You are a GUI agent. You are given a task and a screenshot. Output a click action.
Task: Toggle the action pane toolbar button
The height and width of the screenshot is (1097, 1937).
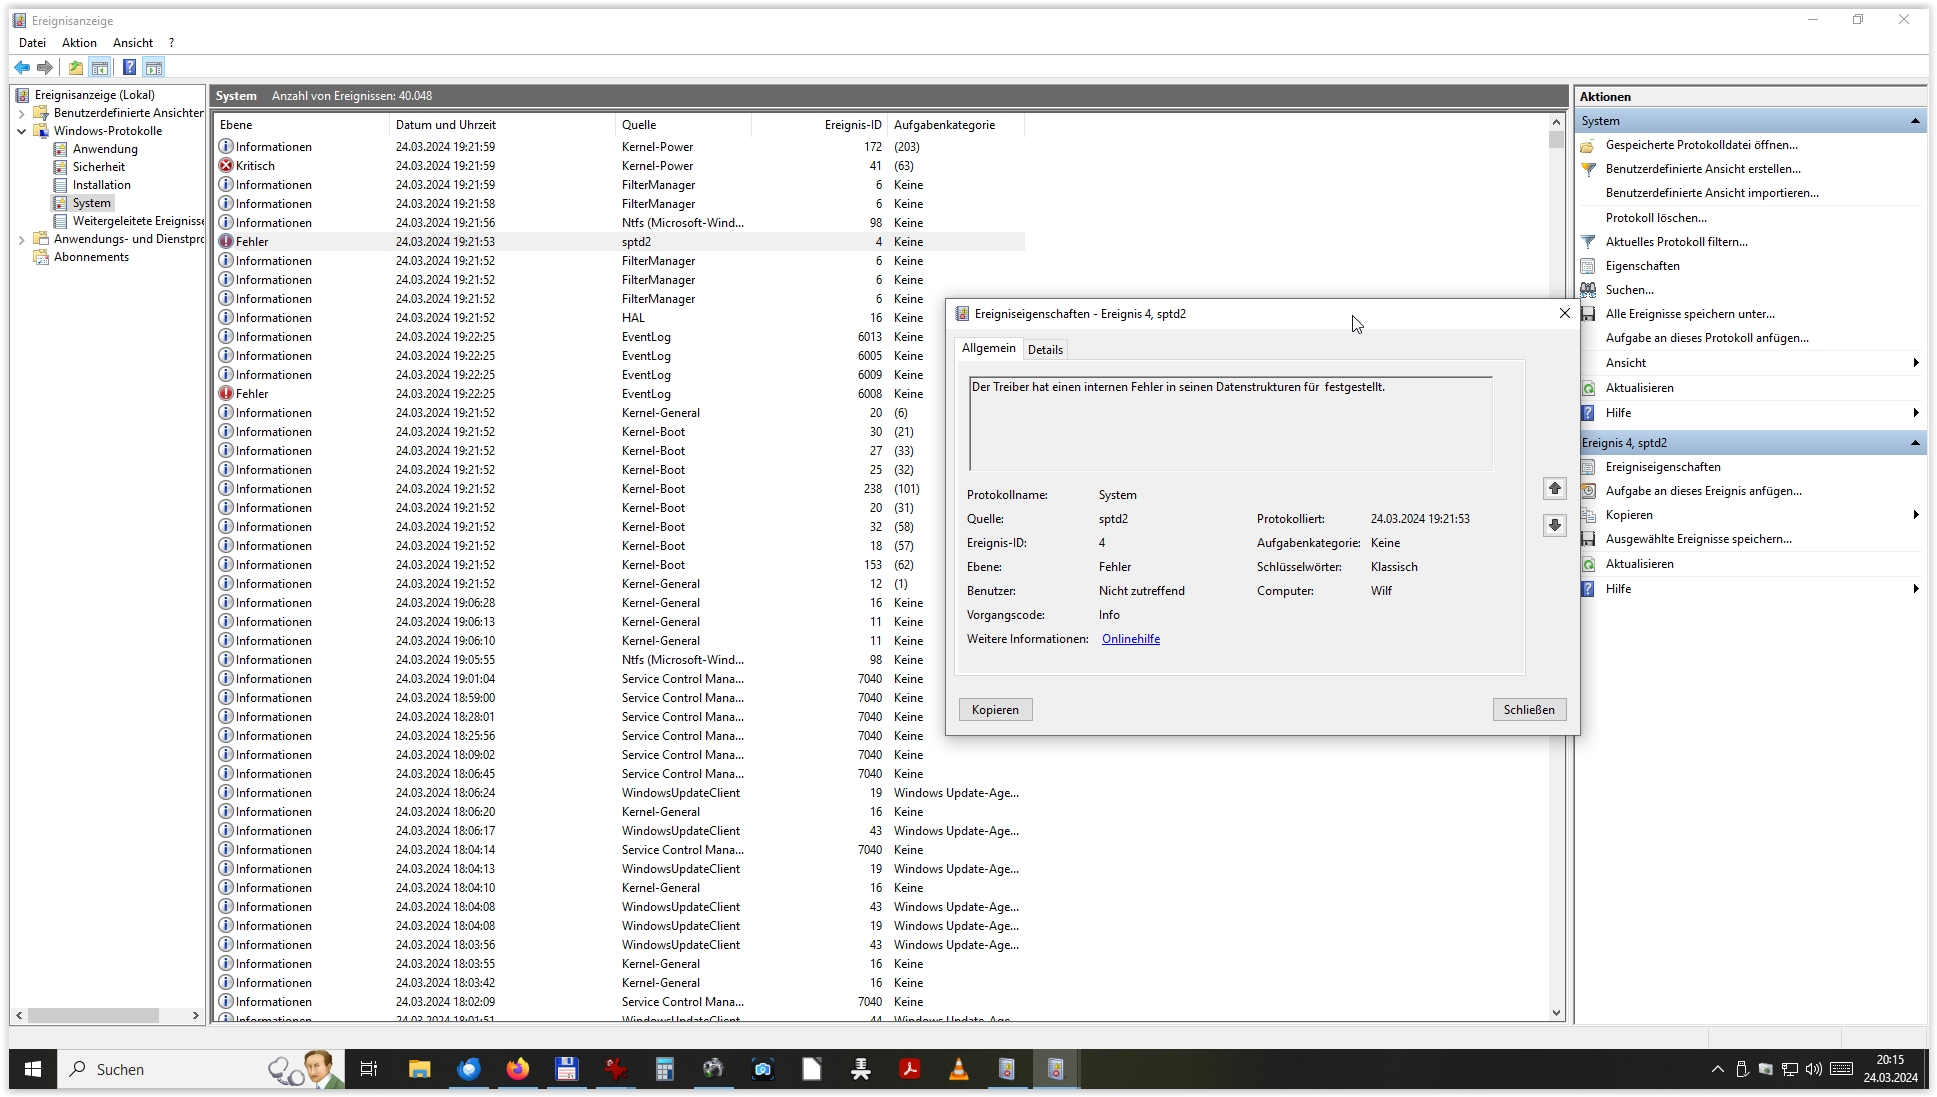[x=154, y=67]
